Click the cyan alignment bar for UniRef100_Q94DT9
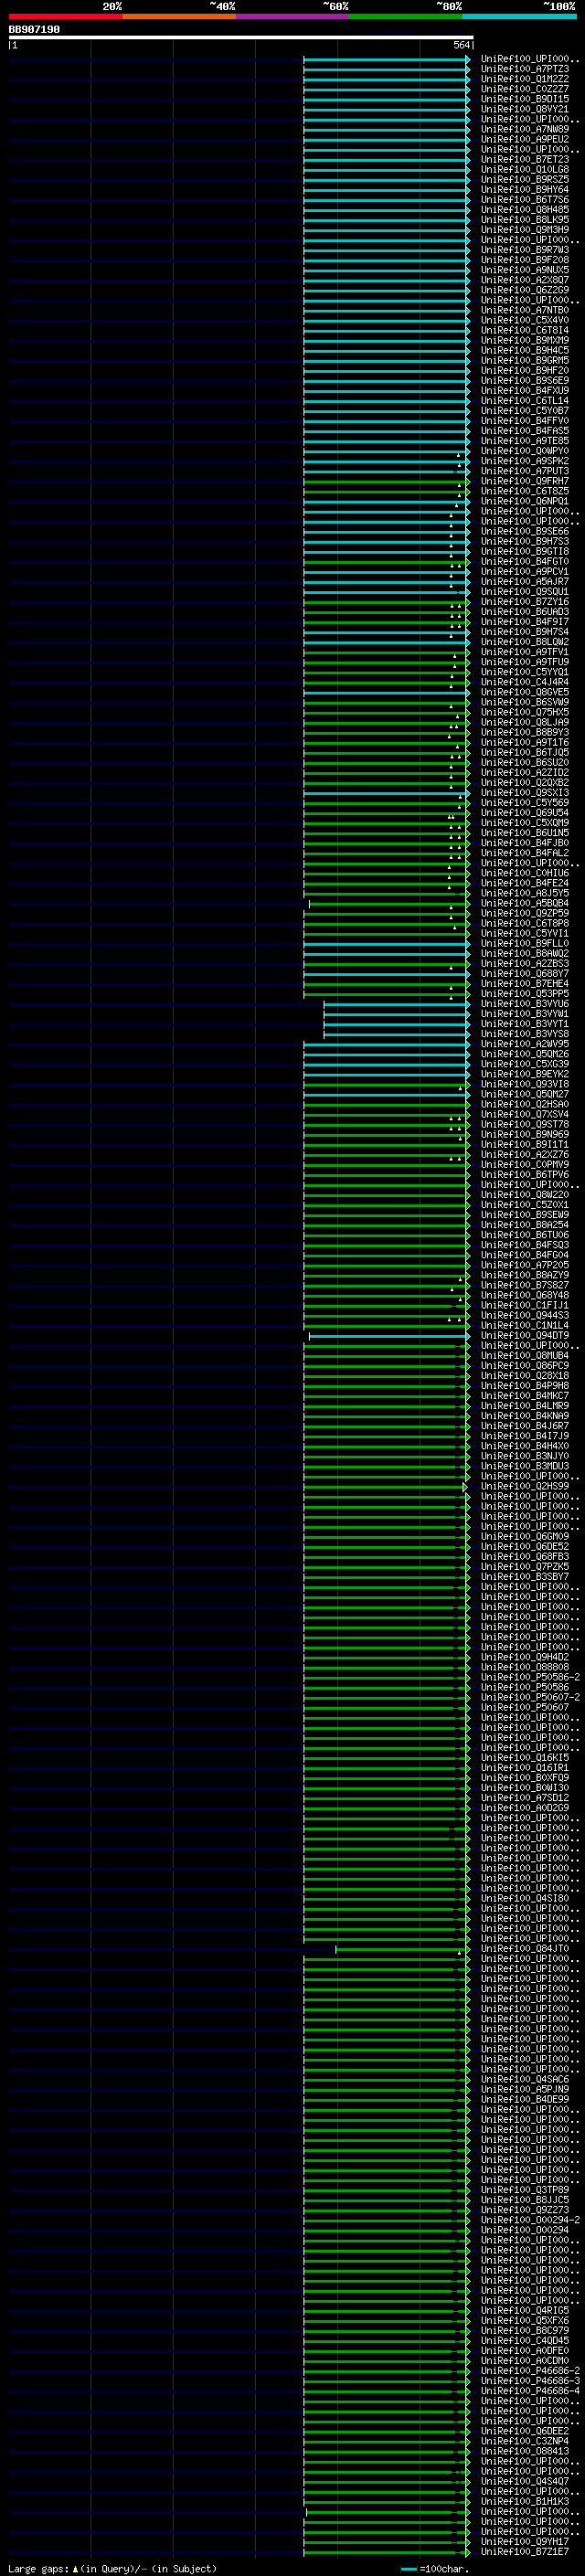 (x=389, y=1336)
